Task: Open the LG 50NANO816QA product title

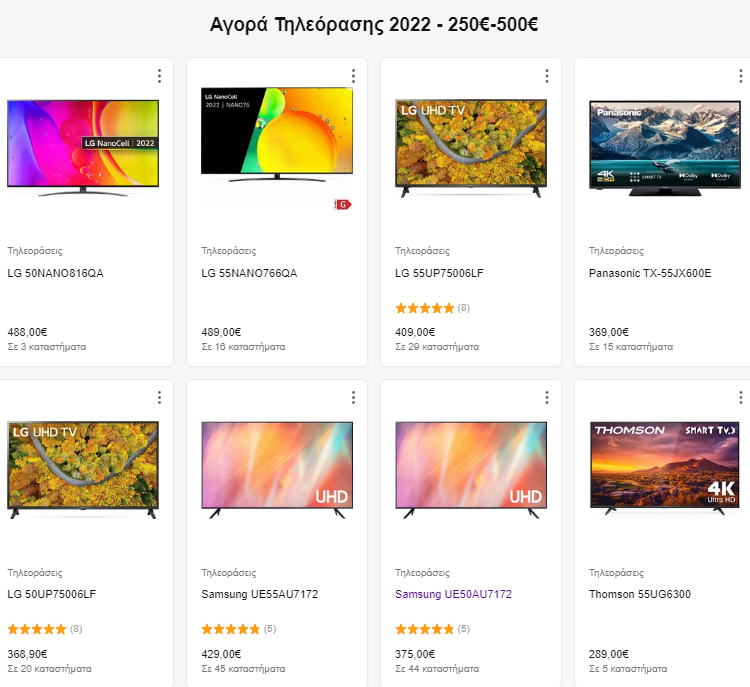Action: pos(55,273)
